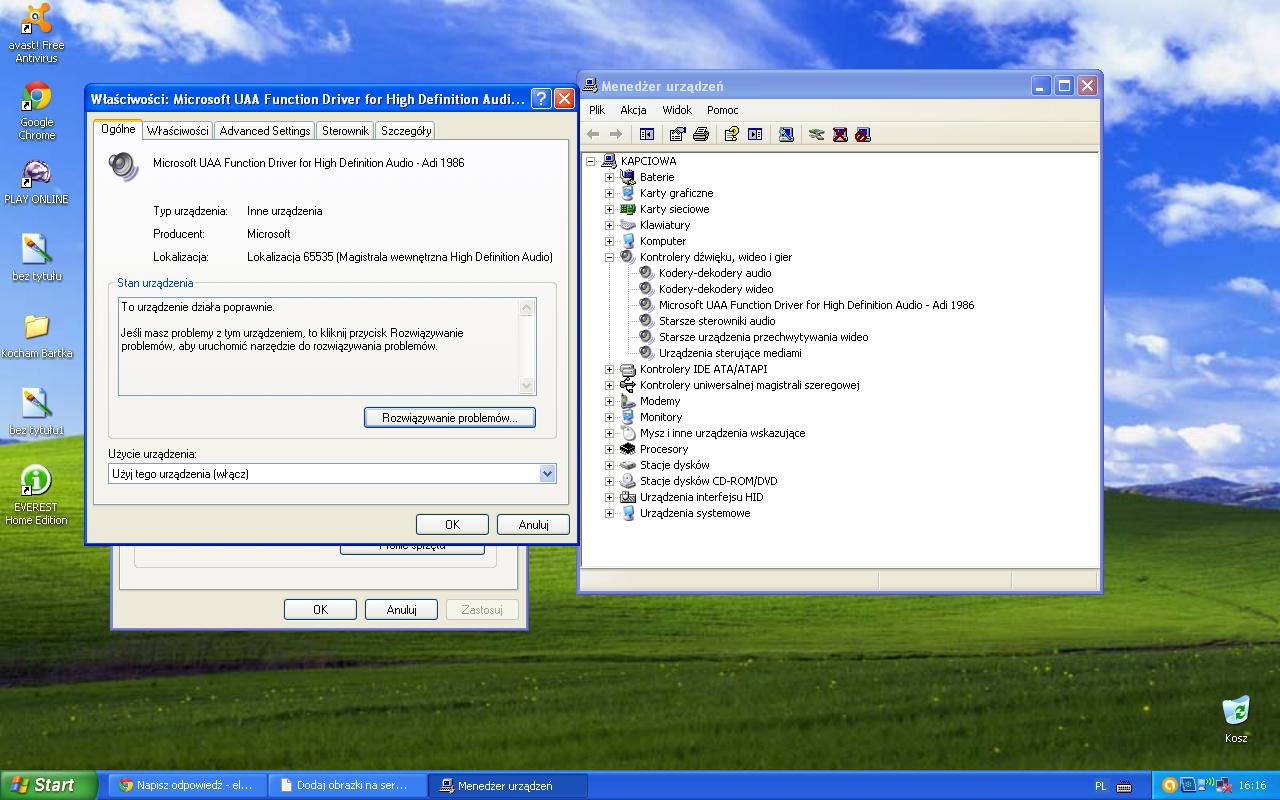The image size is (1280, 800).
Task: Select the 'bez tytułu1' desktop image icon
Action: coord(36,412)
